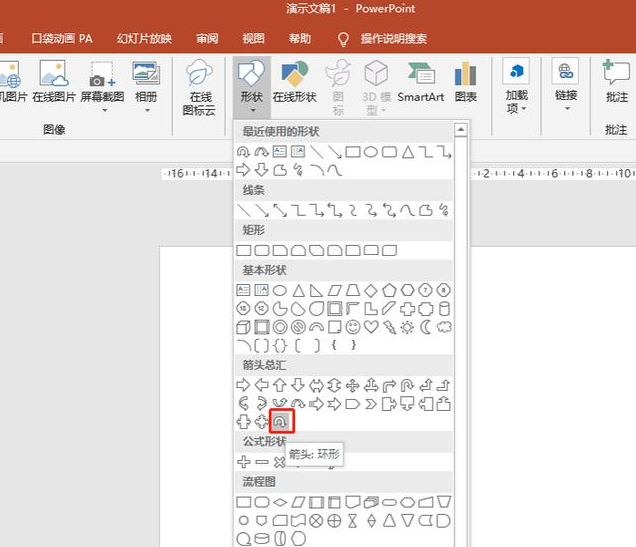The image size is (636, 547).
Task: Select the heart shape in 基本形状
Action: 371,327
